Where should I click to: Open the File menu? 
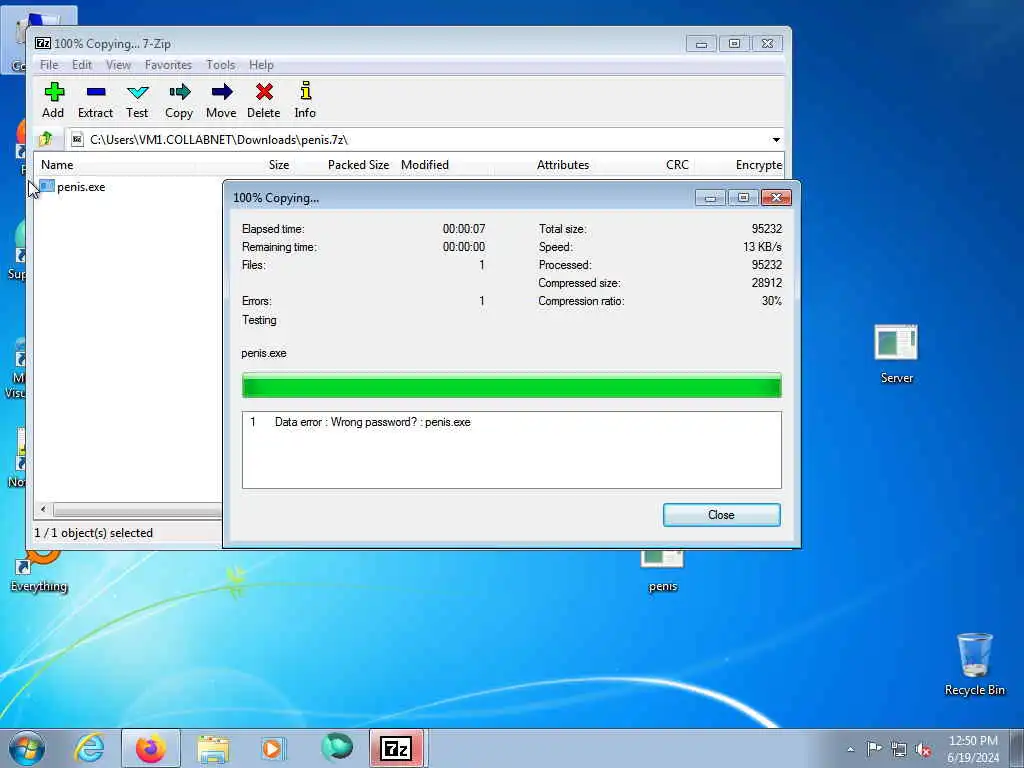point(49,65)
